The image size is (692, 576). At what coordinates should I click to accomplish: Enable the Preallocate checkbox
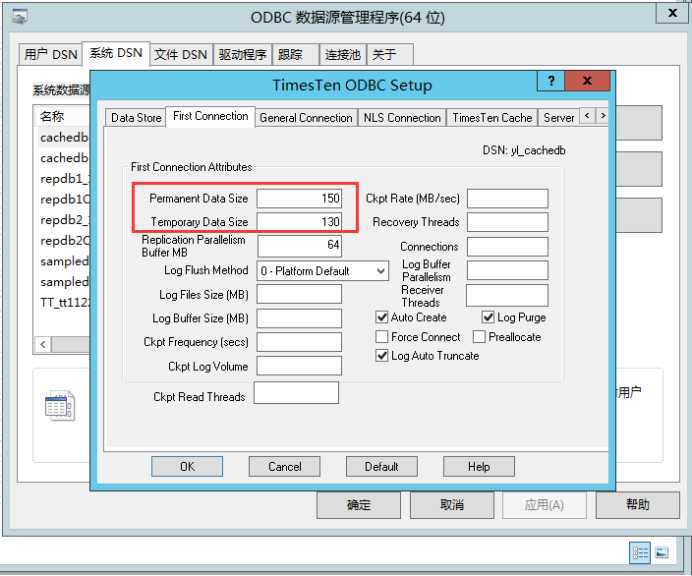coord(479,337)
